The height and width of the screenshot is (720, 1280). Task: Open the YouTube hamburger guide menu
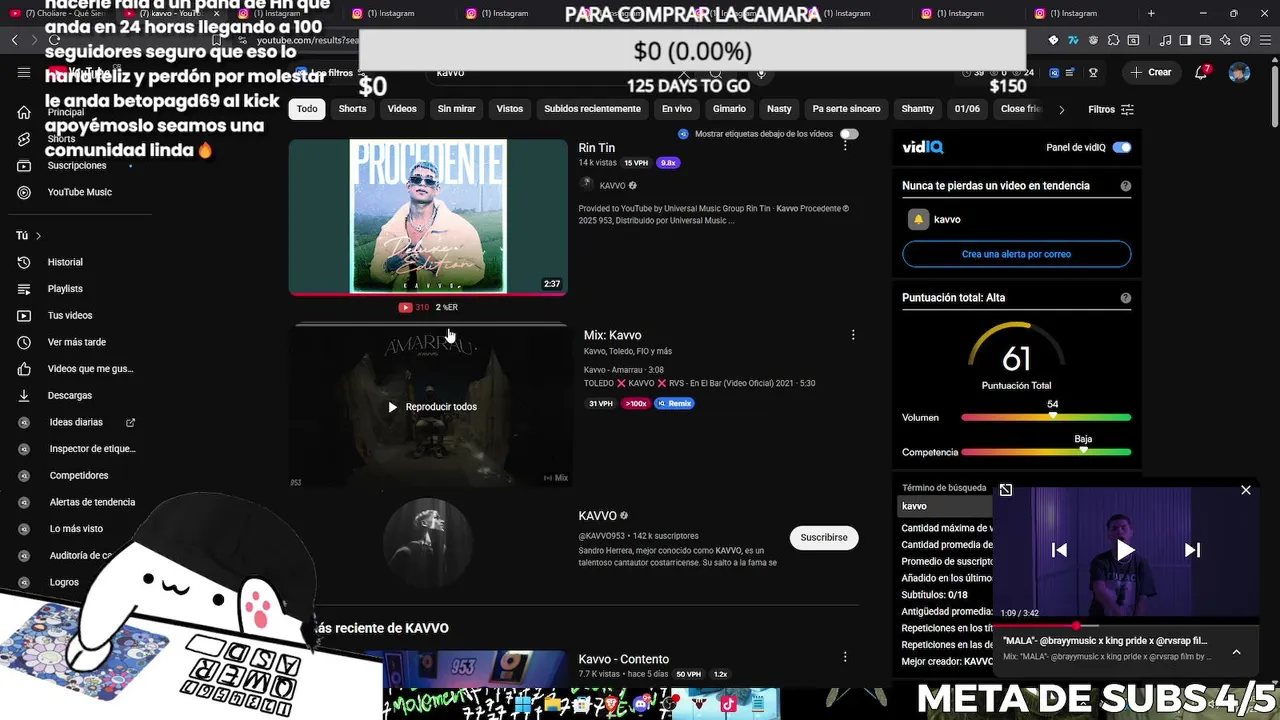tap(24, 72)
